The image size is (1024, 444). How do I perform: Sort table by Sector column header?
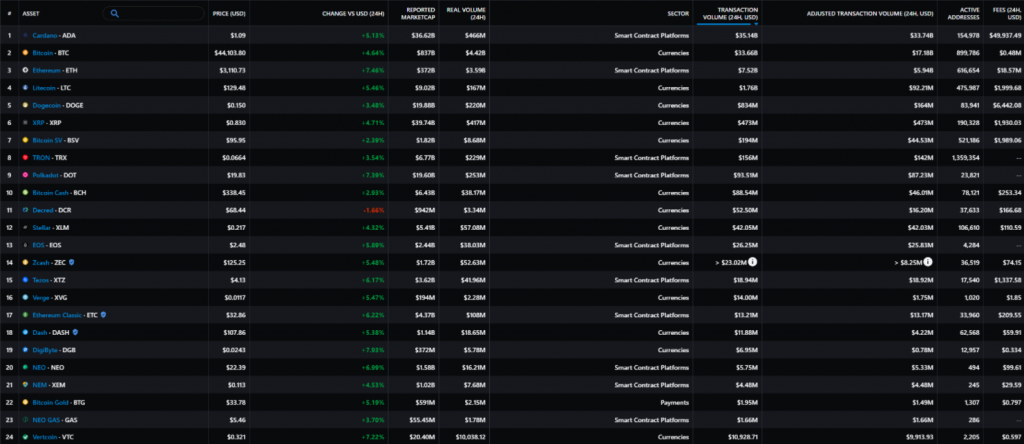tap(678, 13)
